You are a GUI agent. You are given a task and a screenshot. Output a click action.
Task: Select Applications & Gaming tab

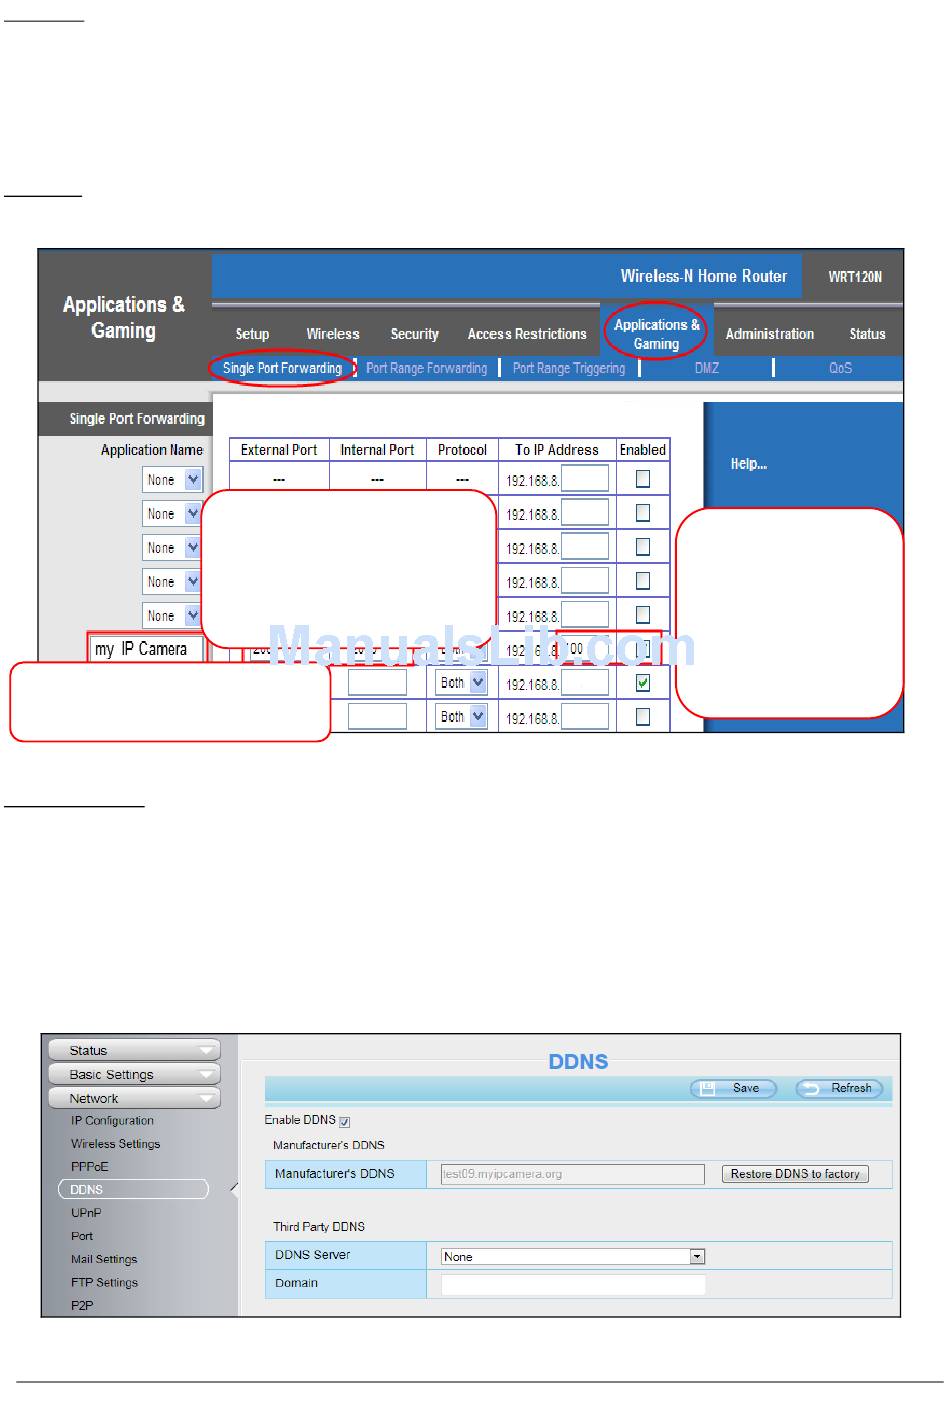point(656,334)
